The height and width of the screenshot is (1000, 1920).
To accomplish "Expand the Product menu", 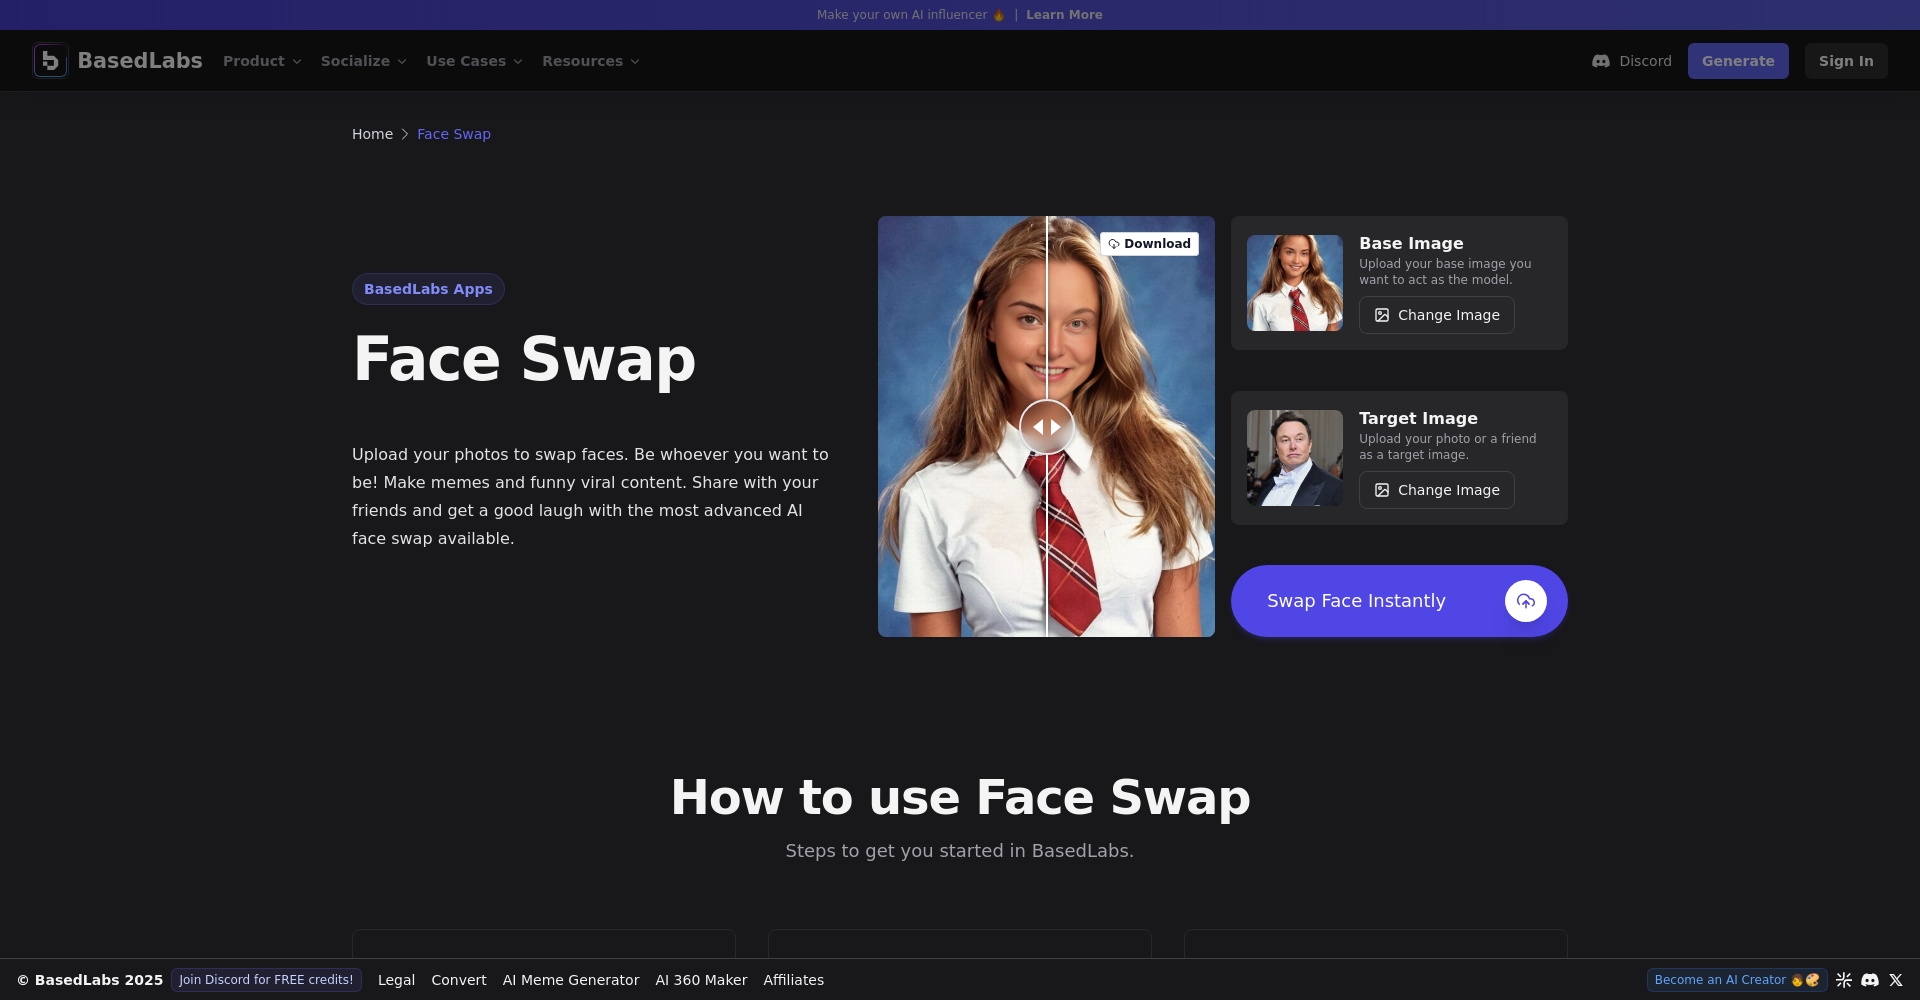I will pyautogui.click(x=262, y=61).
